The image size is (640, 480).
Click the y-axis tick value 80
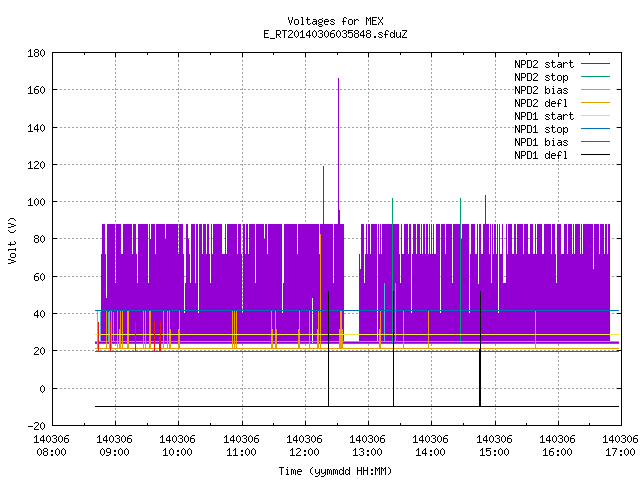click(x=39, y=239)
